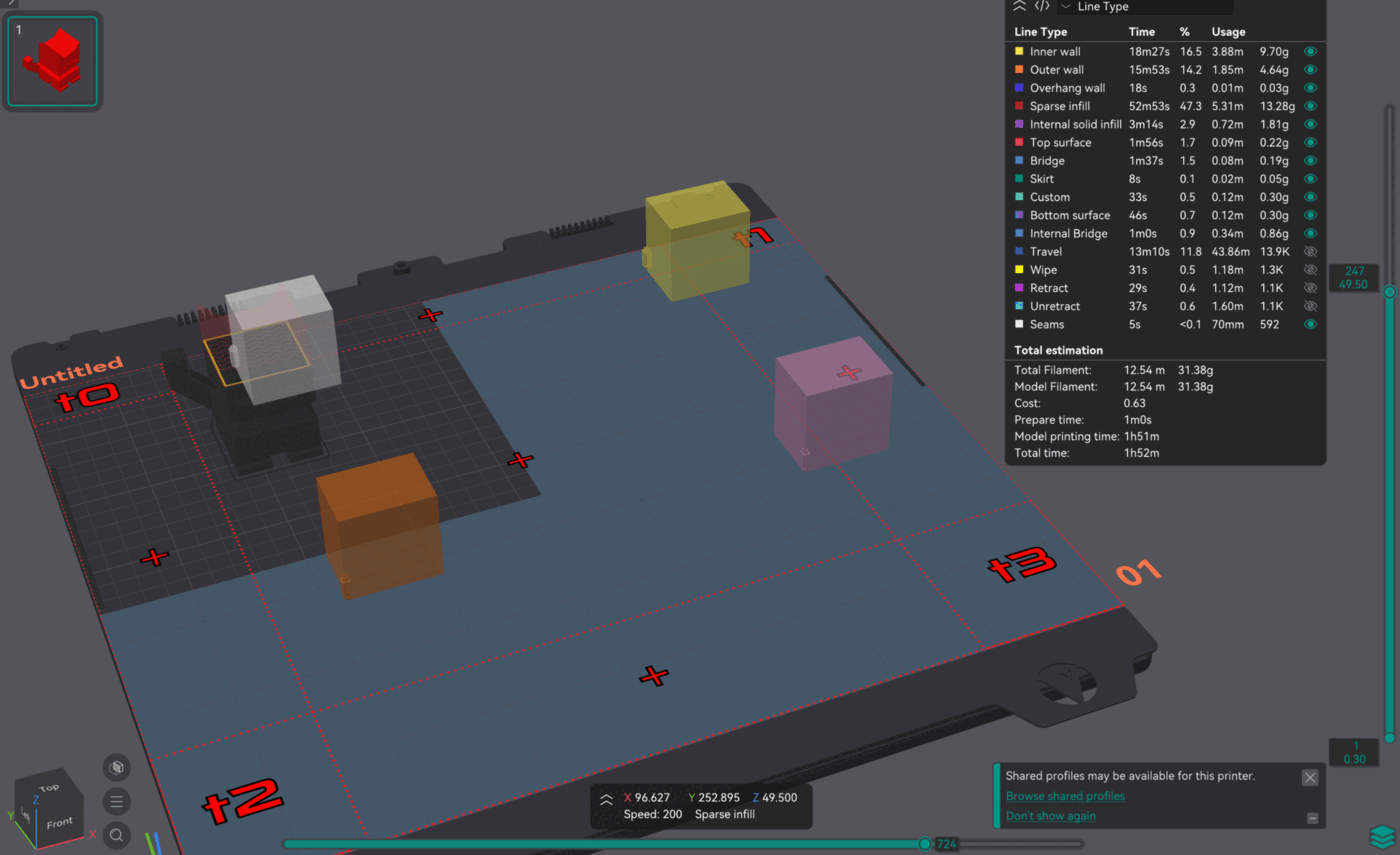Click the Untitled plate name label
This screenshot has height=855, width=1400.
click(x=71, y=372)
